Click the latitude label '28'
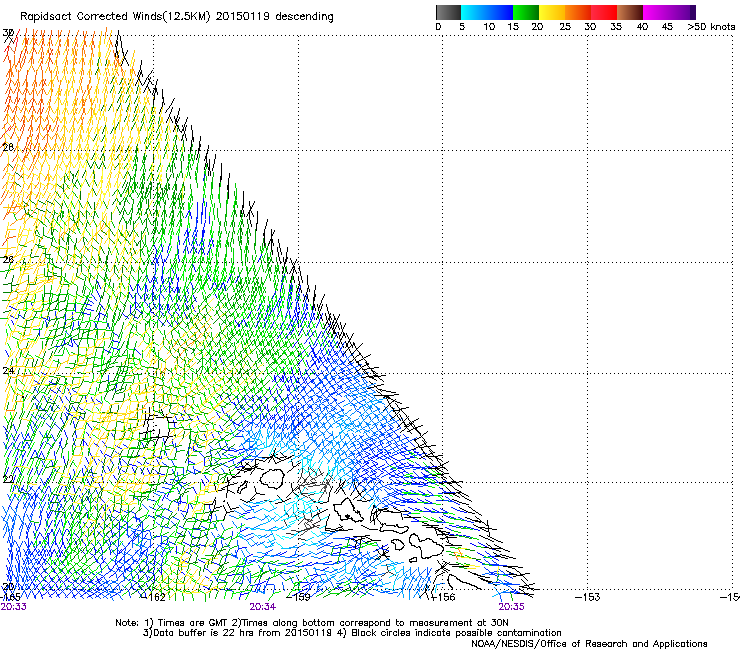The height and width of the screenshot is (650, 740). (8, 147)
